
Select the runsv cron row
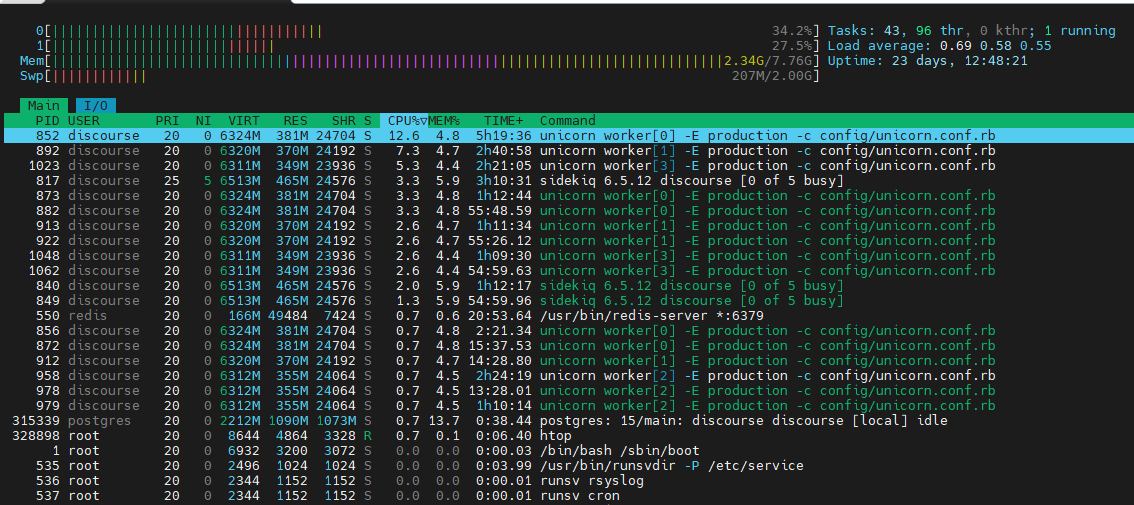tap(567, 495)
